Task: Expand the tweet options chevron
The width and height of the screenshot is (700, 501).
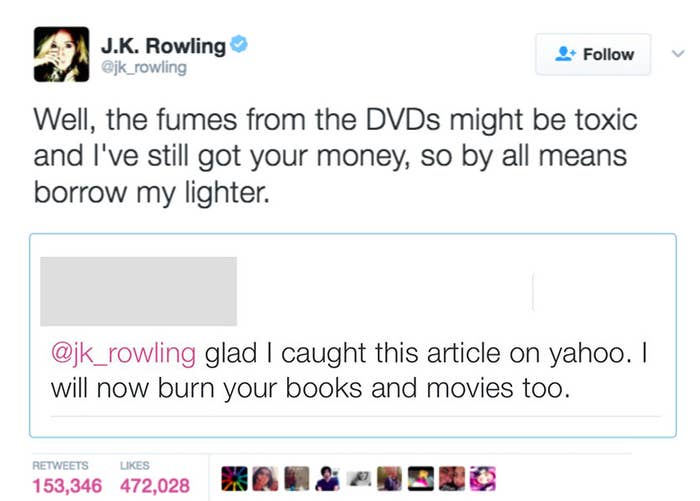Action: pyautogui.click(x=678, y=54)
